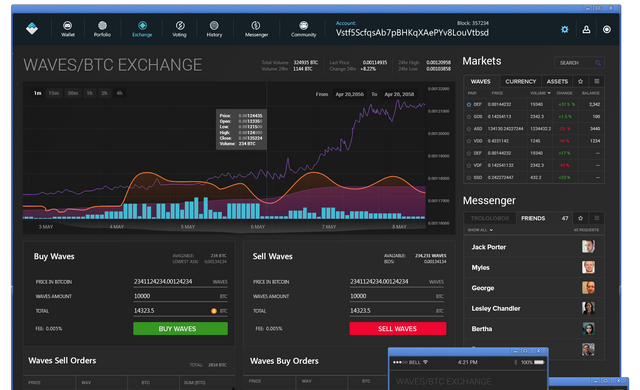640x390 pixels.
Task: Click the red Sell Waves button
Action: coord(398,328)
